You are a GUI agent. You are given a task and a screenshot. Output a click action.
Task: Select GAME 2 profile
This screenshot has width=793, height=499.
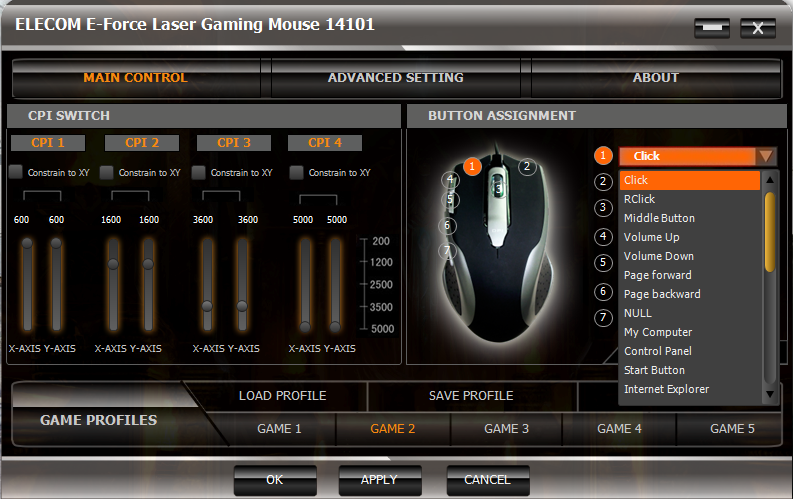[x=392, y=429]
